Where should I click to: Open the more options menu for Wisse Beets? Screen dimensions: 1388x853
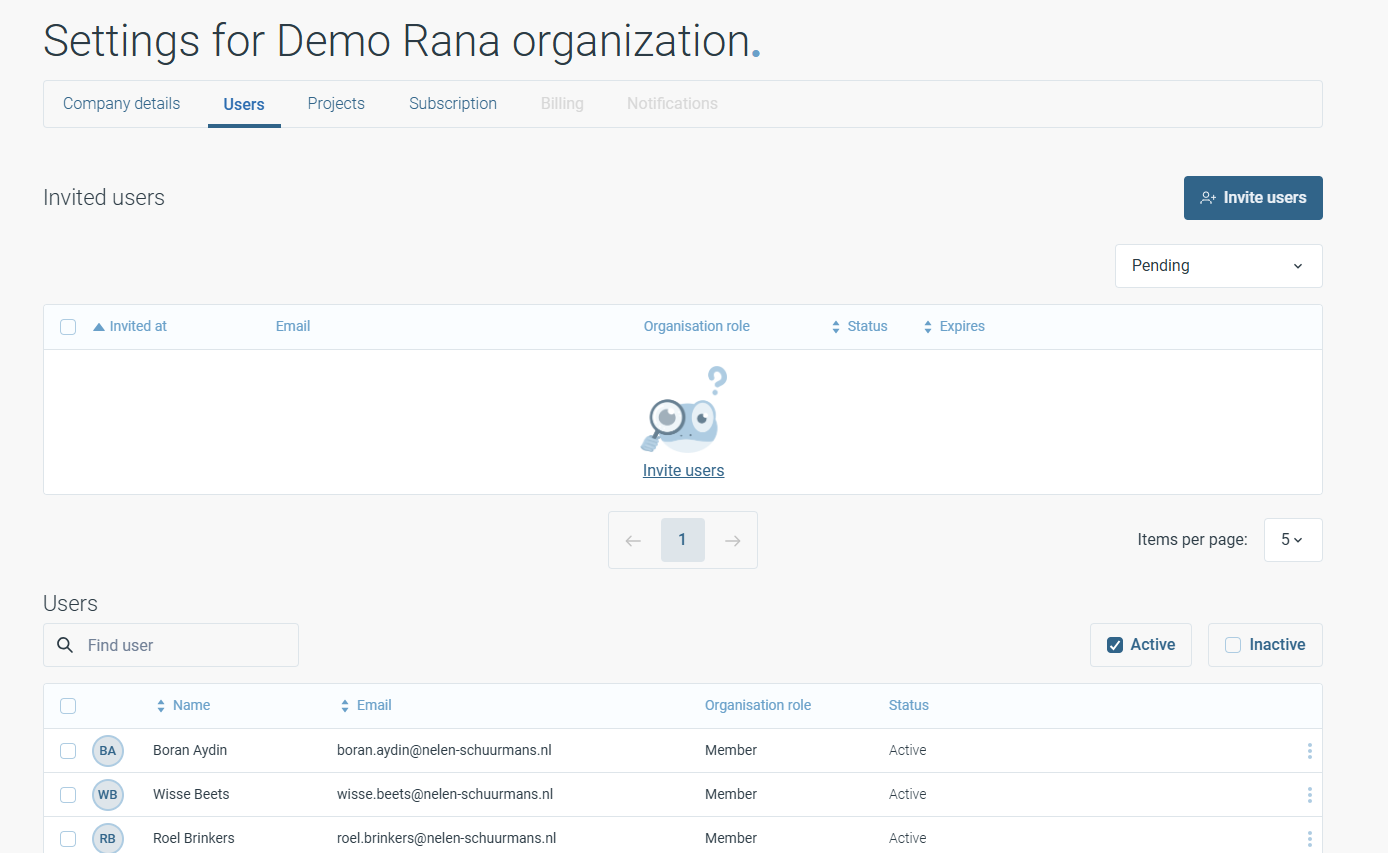pyautogui.click(x=1309, y=795)
